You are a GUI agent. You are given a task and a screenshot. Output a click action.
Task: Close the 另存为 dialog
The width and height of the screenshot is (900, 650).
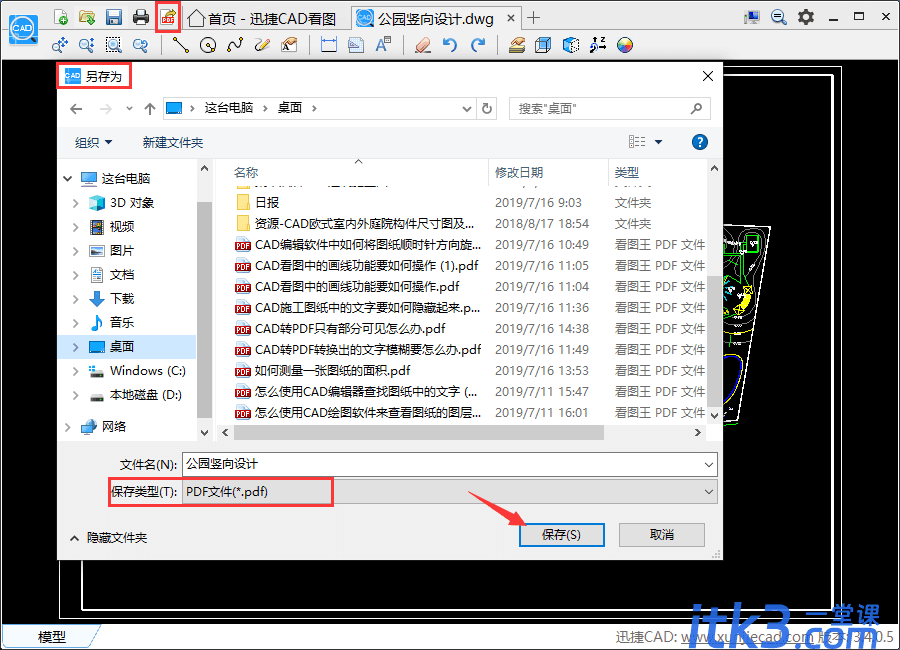pos(708,76)
